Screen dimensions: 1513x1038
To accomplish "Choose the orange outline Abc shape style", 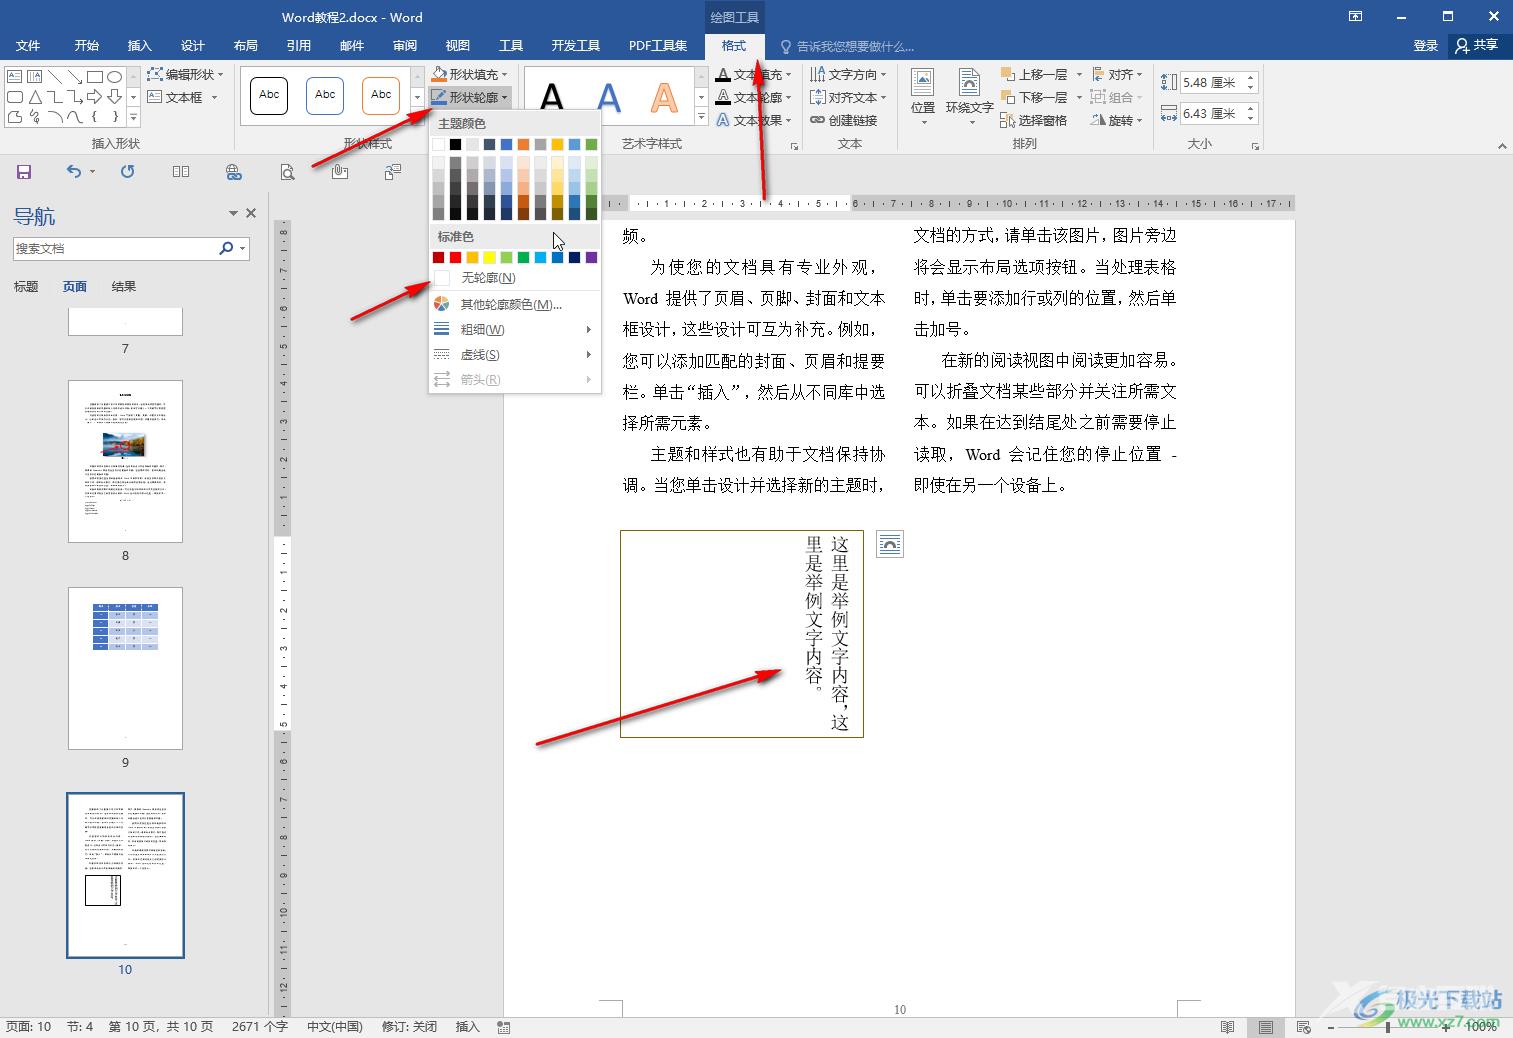I will pos(381,95).
